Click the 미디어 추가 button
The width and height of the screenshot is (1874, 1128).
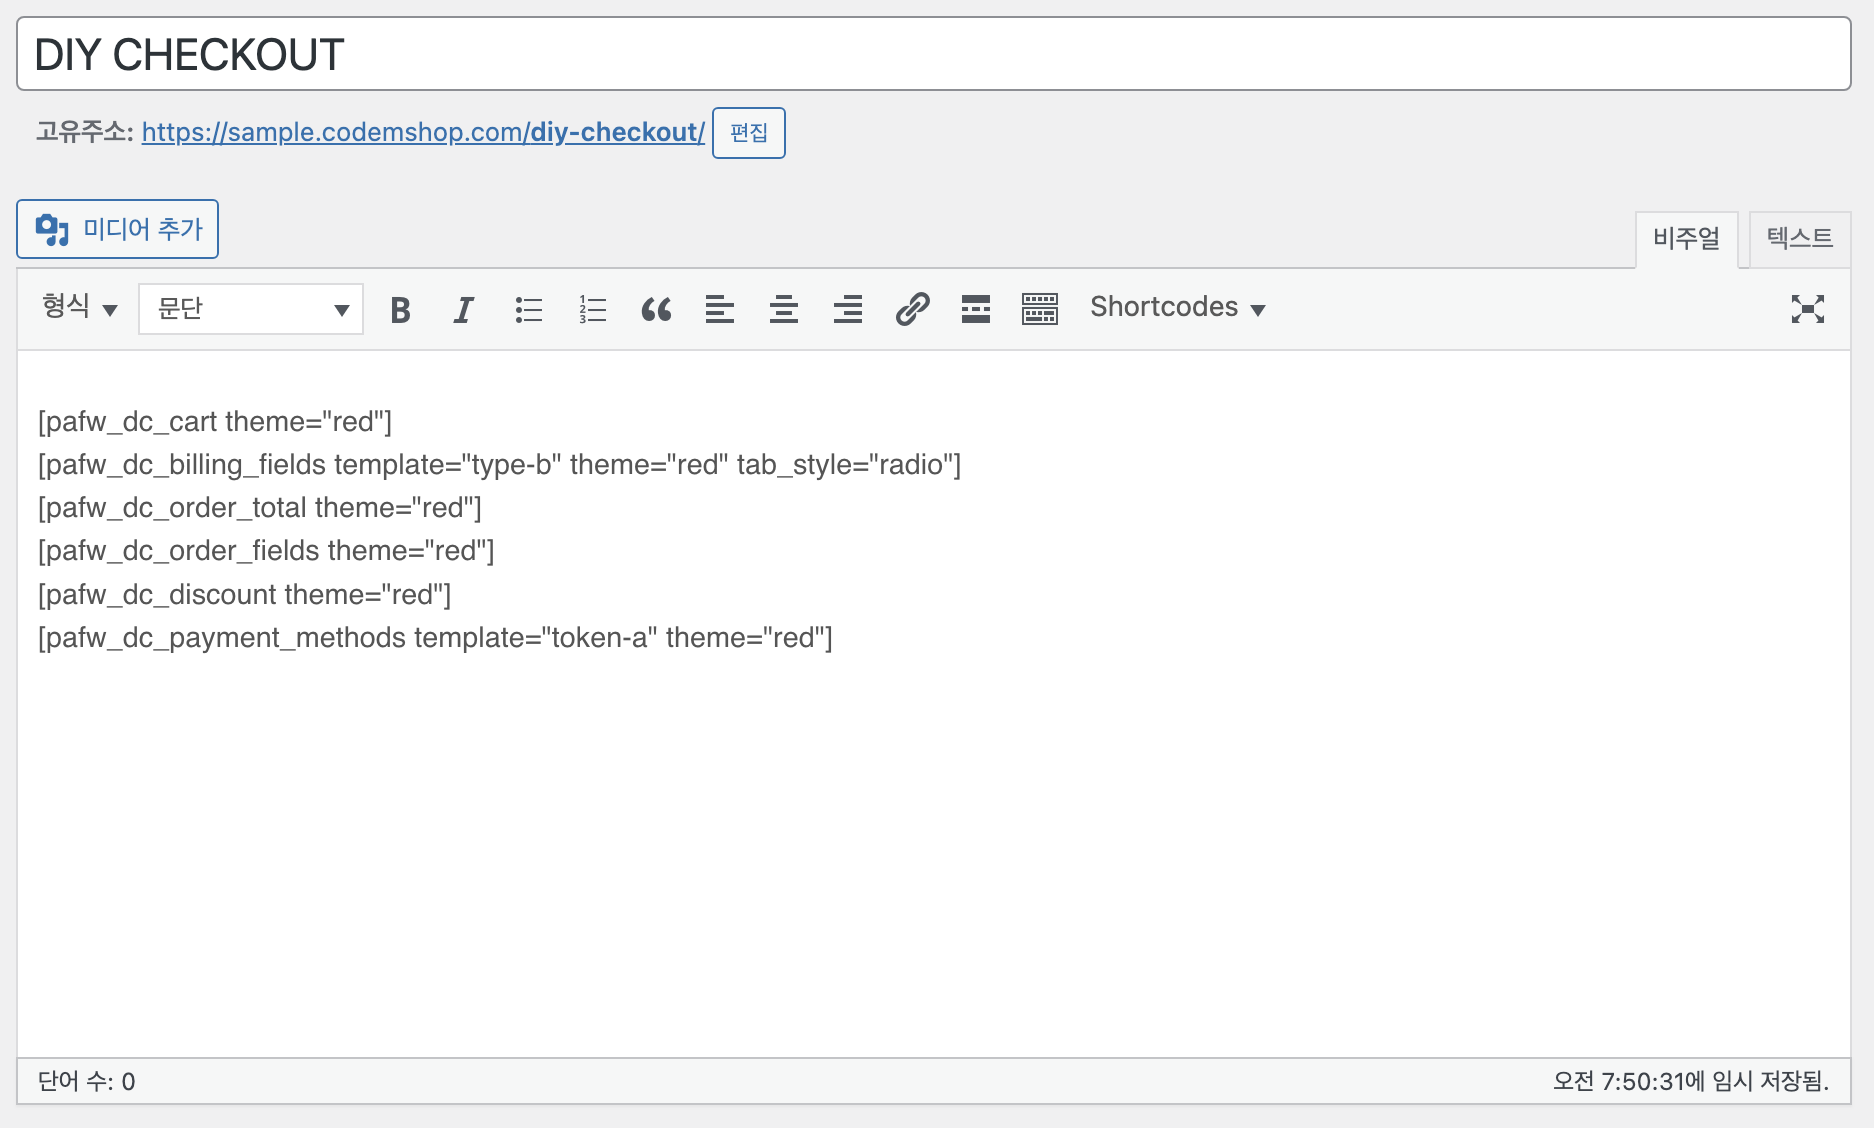click(118, 229)
